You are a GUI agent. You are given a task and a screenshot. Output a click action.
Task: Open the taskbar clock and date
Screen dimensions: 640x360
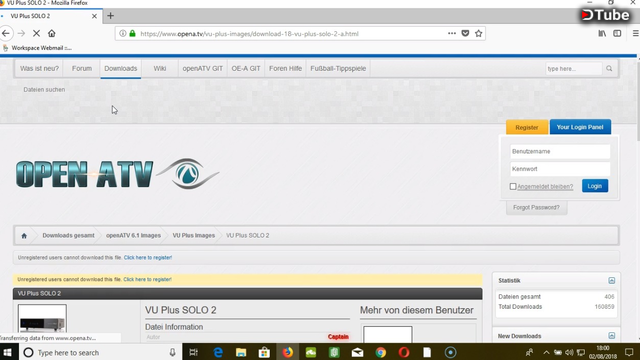[602, 352]
